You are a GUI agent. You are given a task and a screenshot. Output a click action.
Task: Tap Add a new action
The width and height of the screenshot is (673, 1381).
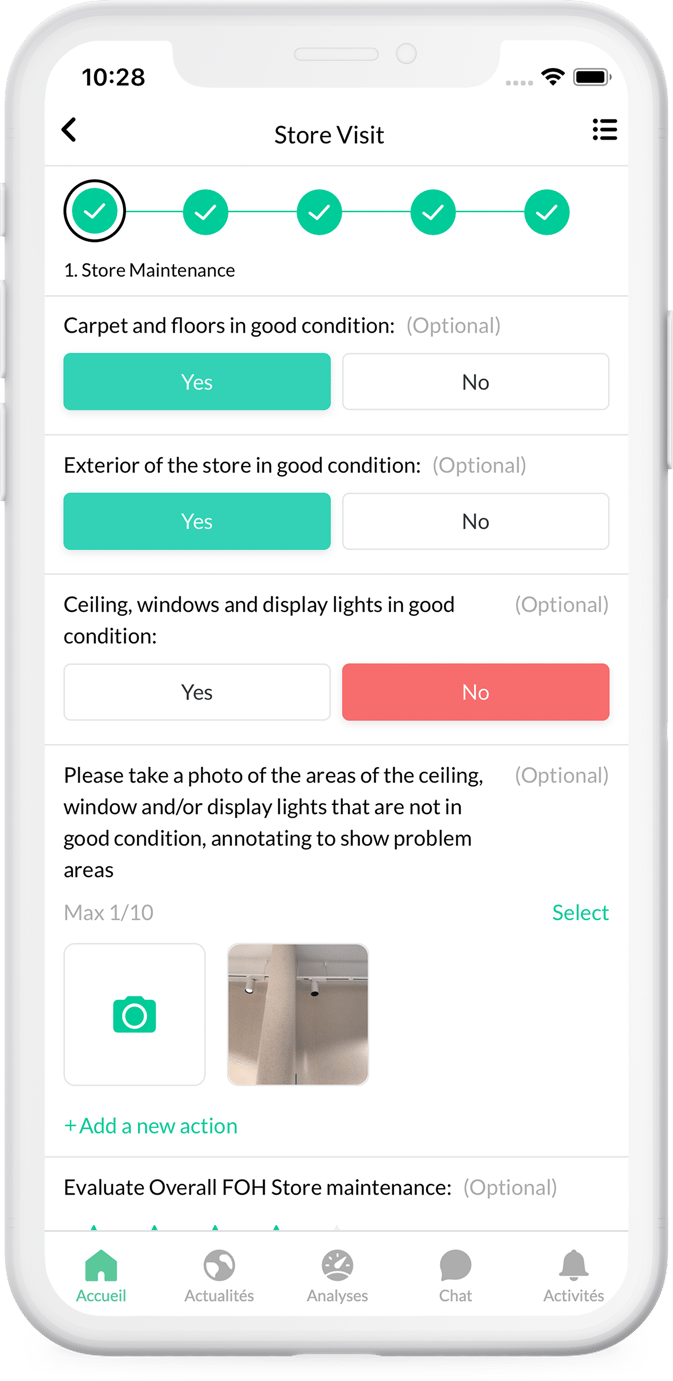tap(150, 1125)
